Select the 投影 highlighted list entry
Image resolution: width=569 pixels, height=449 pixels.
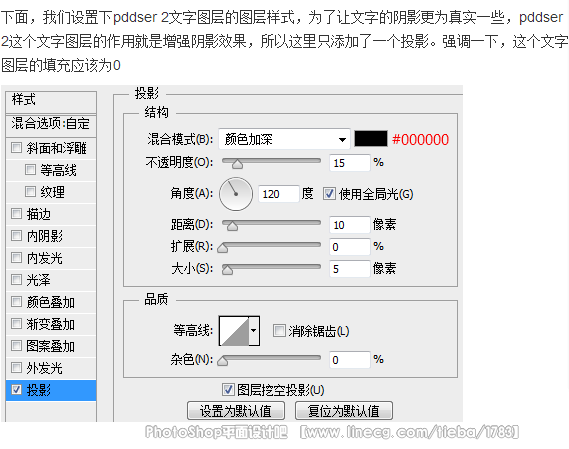51,390
